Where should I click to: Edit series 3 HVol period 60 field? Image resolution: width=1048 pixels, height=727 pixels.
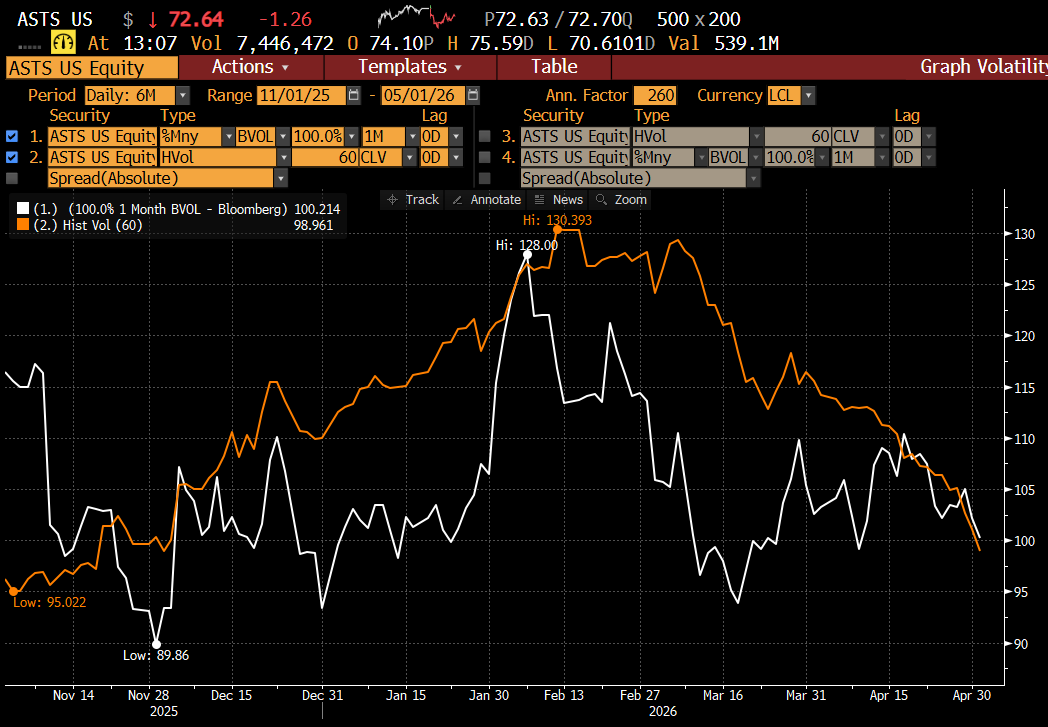pyautogui.click(x=797, y=136)
